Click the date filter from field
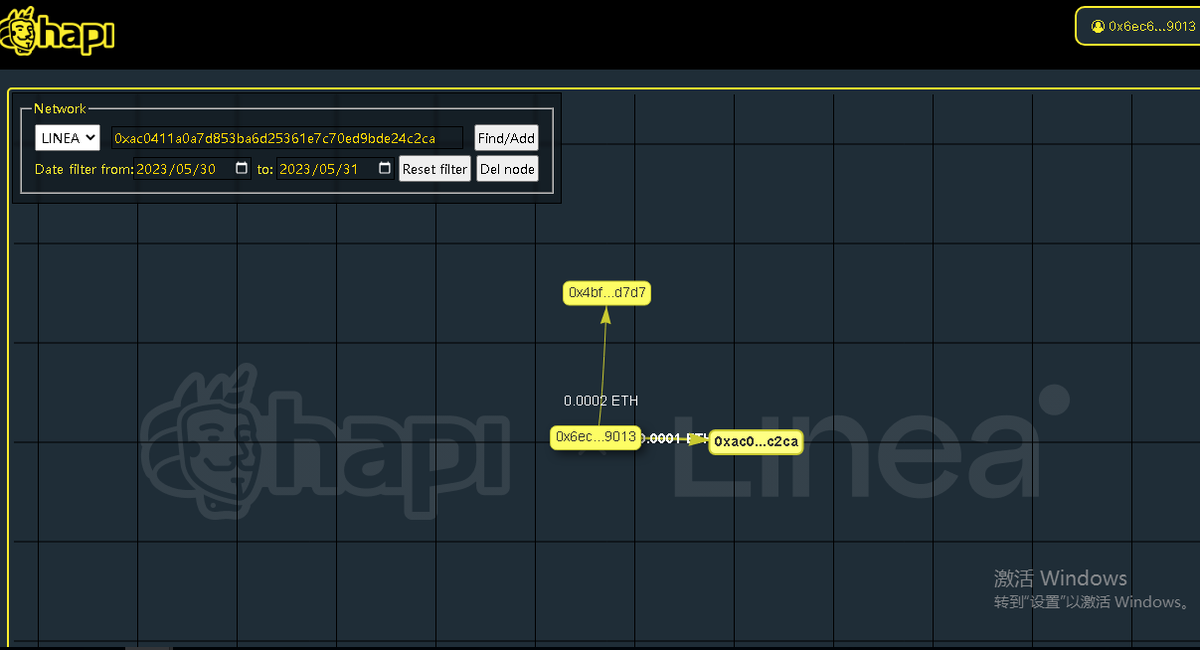The image size is (1200, 650). tap(193, 169)
